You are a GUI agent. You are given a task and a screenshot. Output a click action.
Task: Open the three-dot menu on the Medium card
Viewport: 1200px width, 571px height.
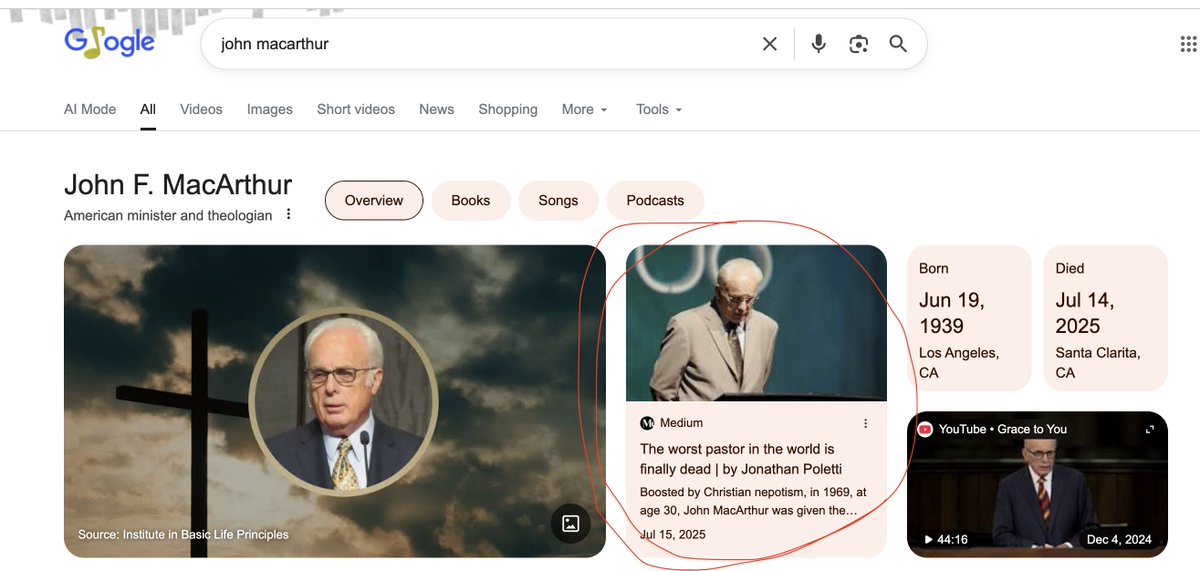pyautogui.click(x=866, y=423)
